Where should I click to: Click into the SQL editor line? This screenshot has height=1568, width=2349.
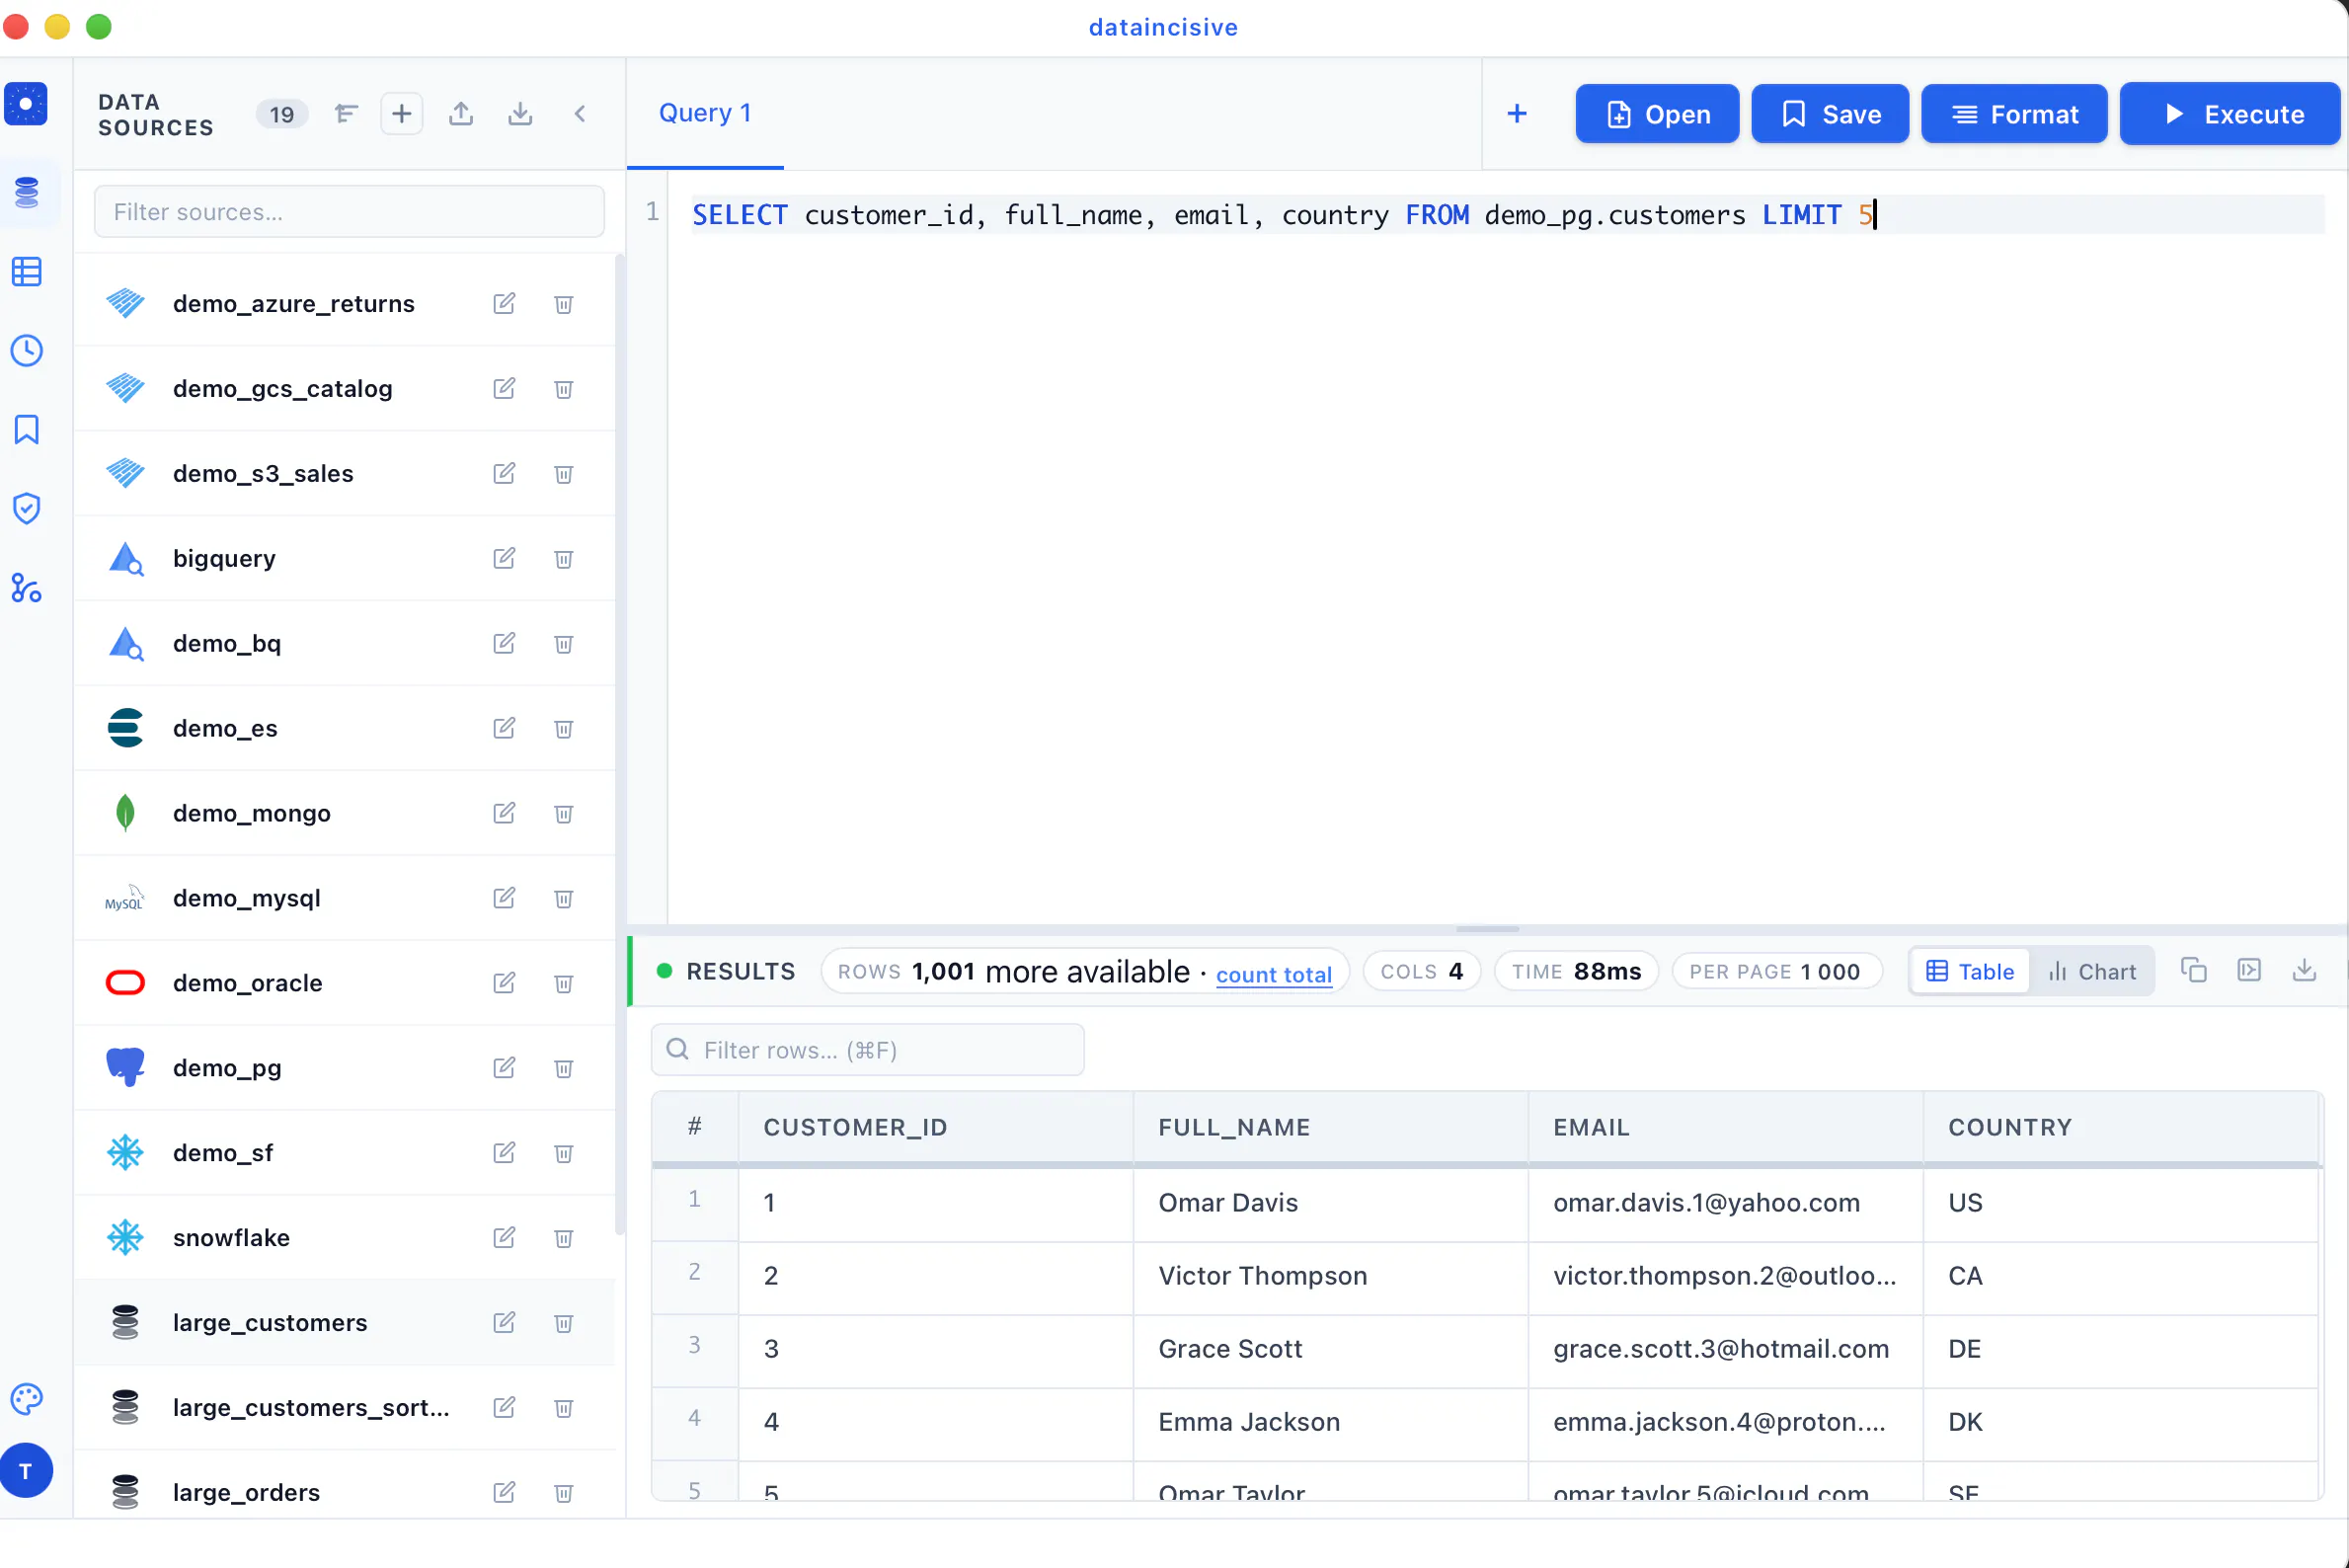pos(1508,214)
